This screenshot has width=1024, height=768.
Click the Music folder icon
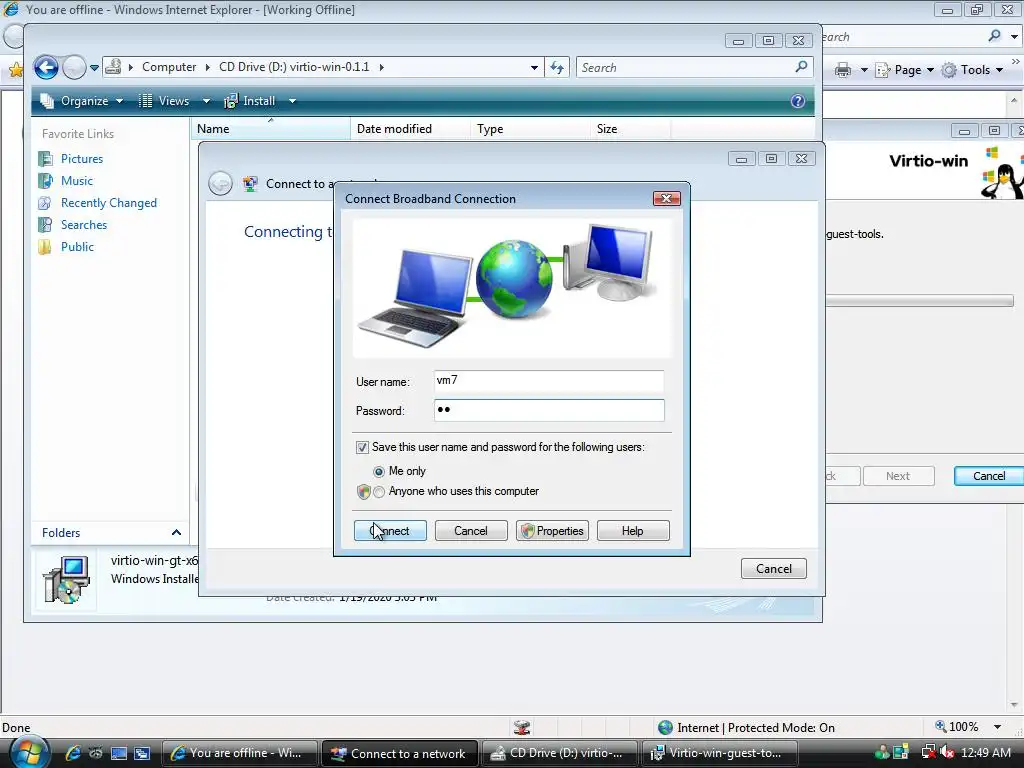pos(45,181)
